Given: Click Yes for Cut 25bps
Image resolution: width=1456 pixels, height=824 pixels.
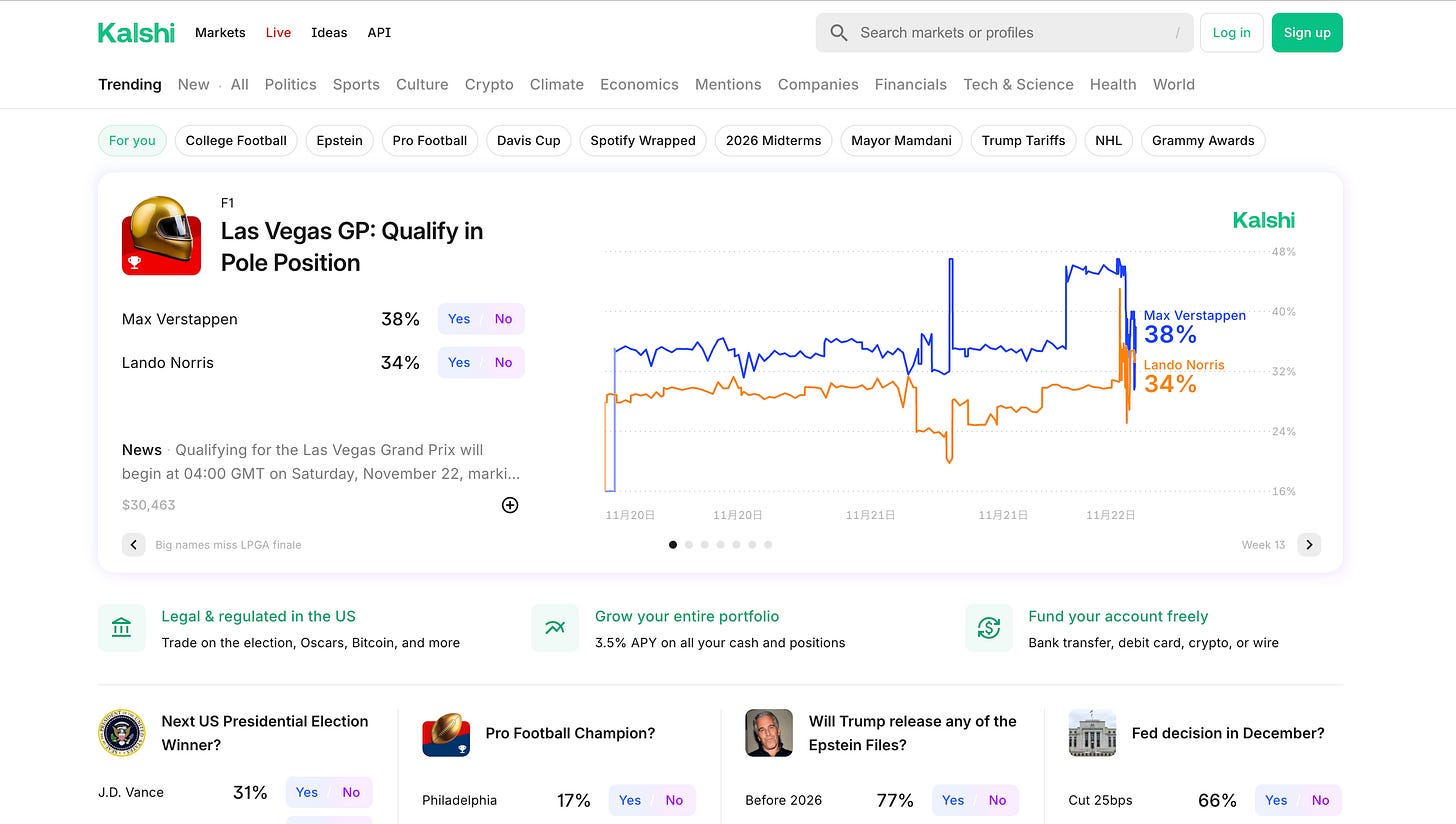Looking at the screenshot, I should [x=1276, y=800].
